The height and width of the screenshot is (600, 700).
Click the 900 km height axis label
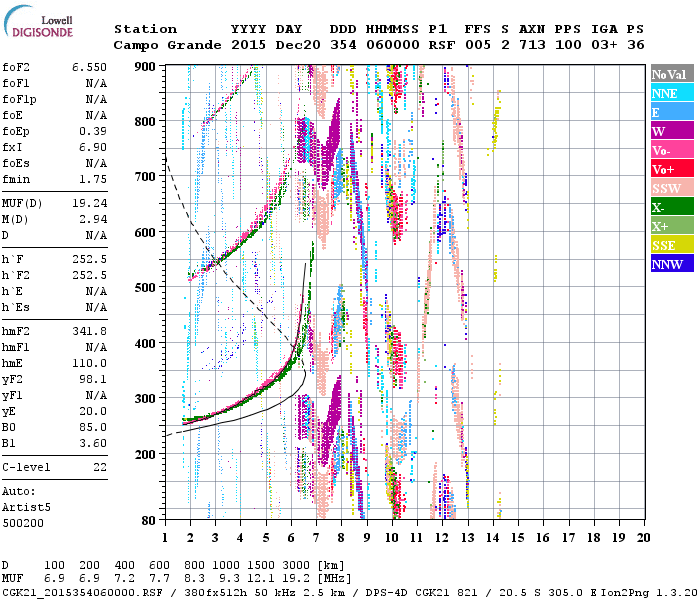(145, 67)
